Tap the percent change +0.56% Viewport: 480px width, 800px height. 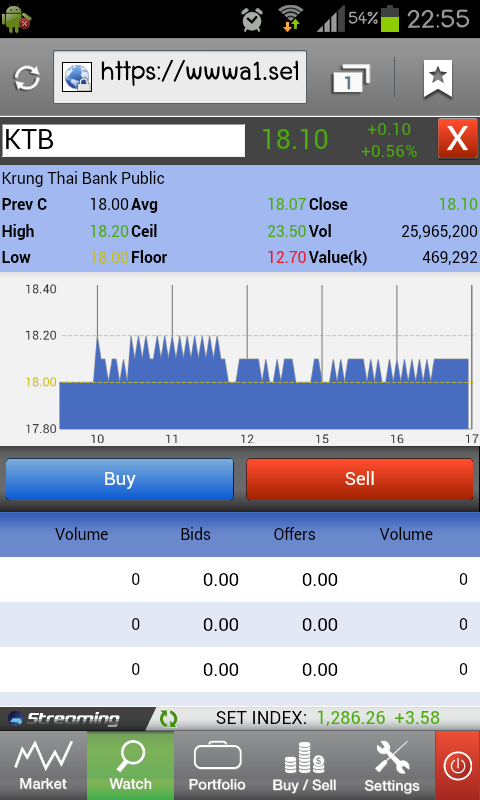point(389,152)
